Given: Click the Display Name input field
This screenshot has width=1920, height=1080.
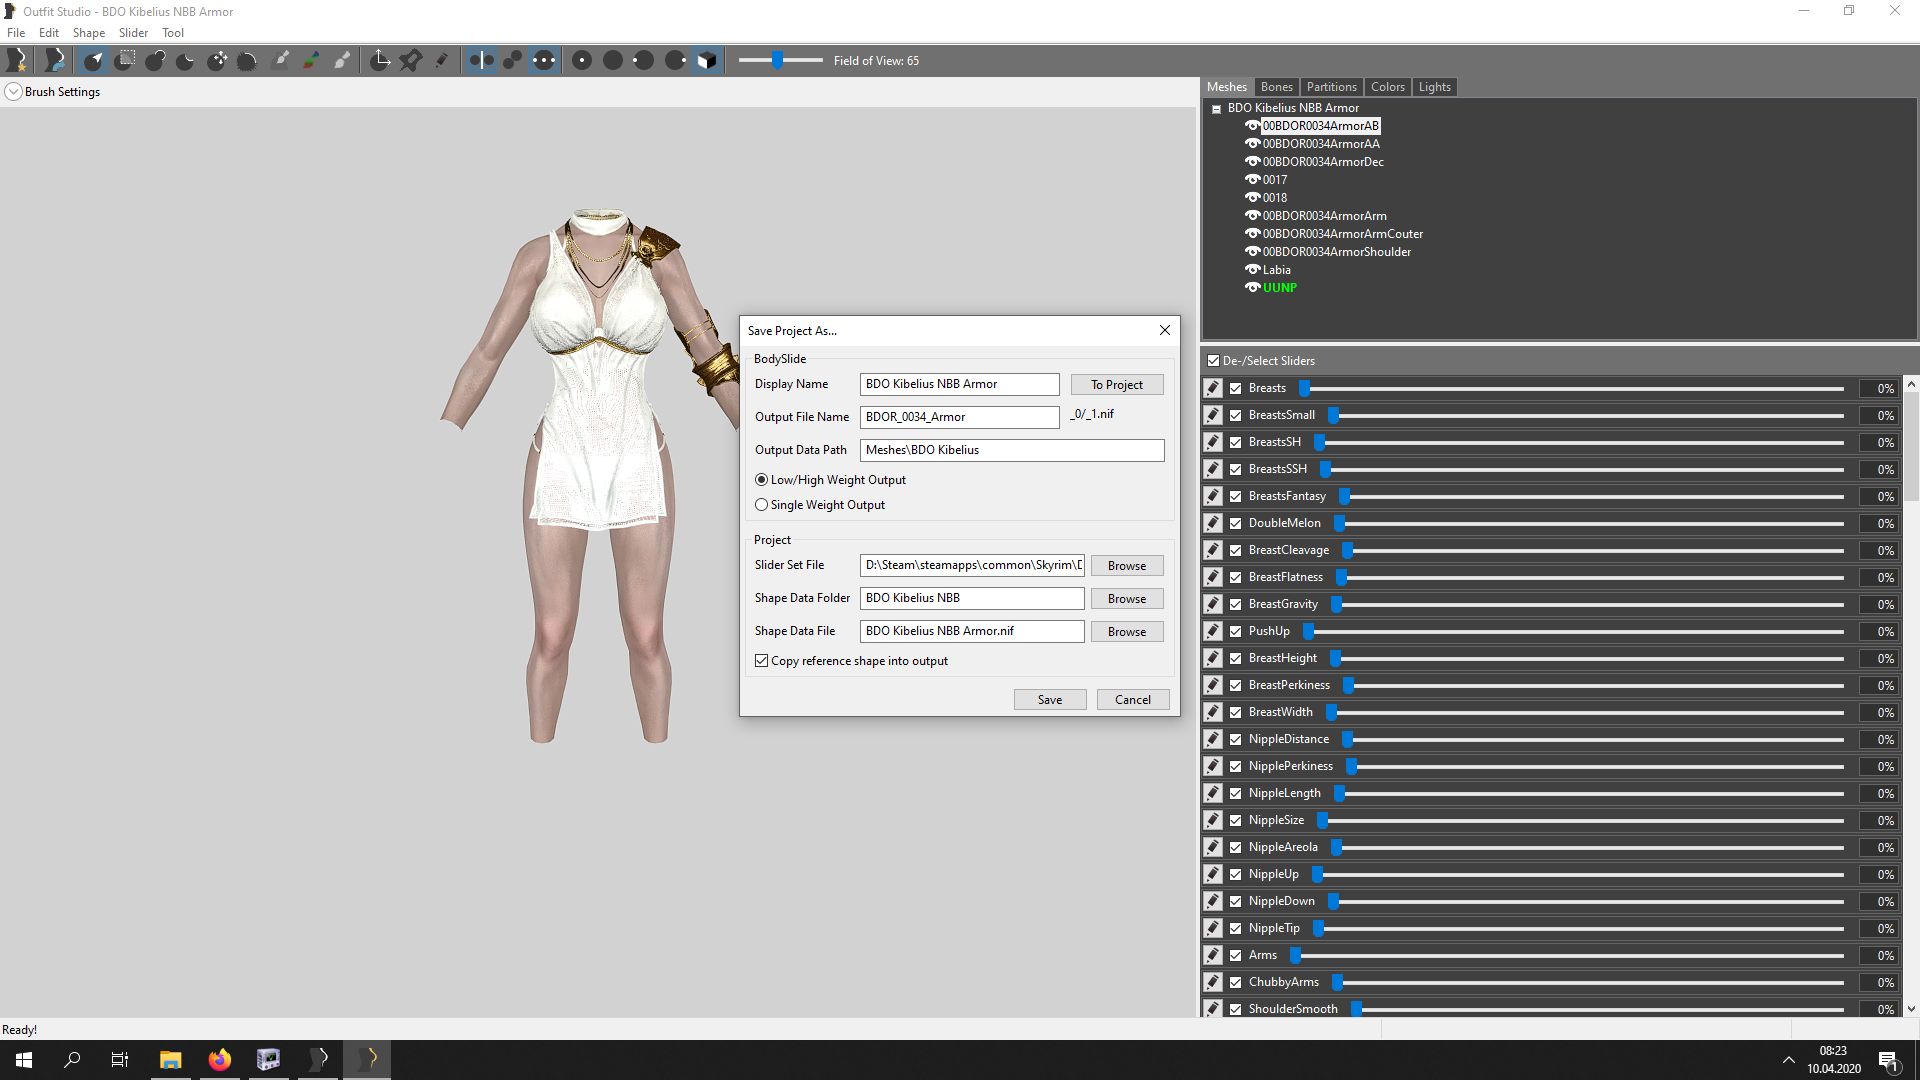Looking at the screenshot, I should pyautogui.click(x=960, y=384).
